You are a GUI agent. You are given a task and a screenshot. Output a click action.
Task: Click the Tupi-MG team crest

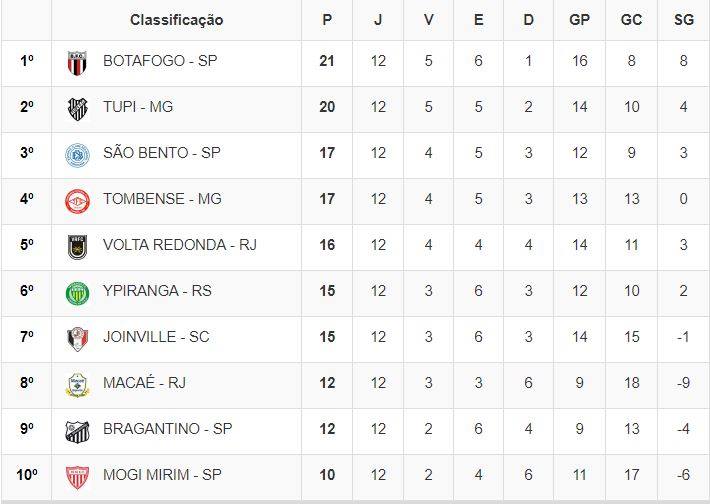click(x=77, y=108)
